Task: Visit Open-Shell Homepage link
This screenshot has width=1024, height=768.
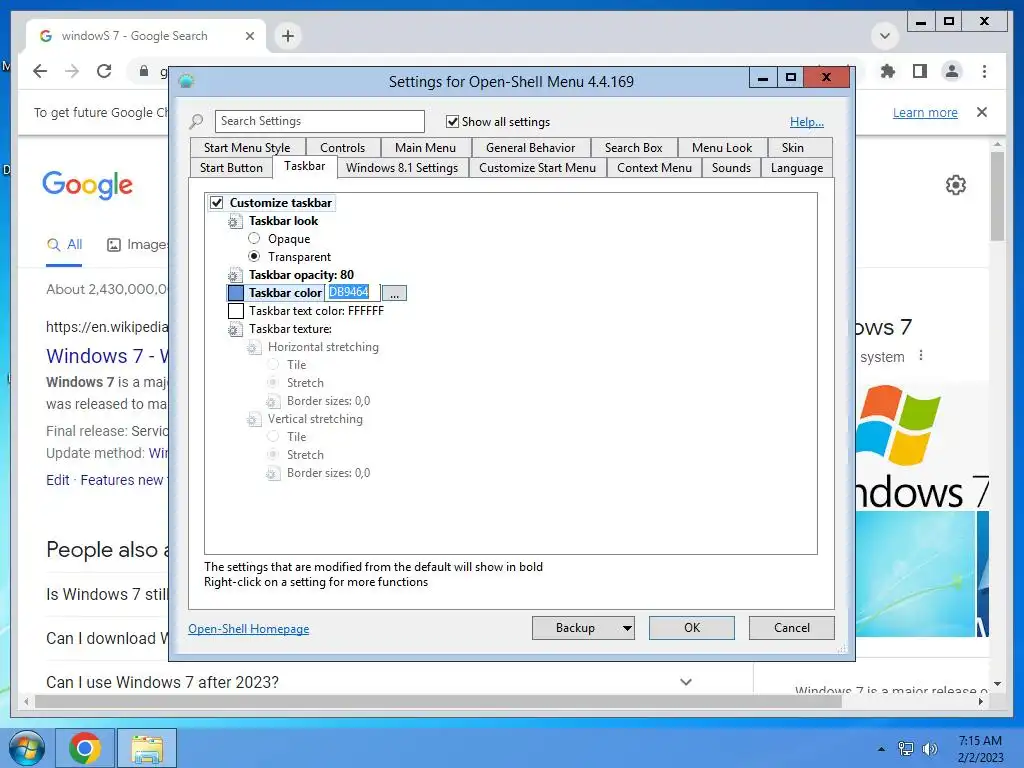Action: point(249,629)
